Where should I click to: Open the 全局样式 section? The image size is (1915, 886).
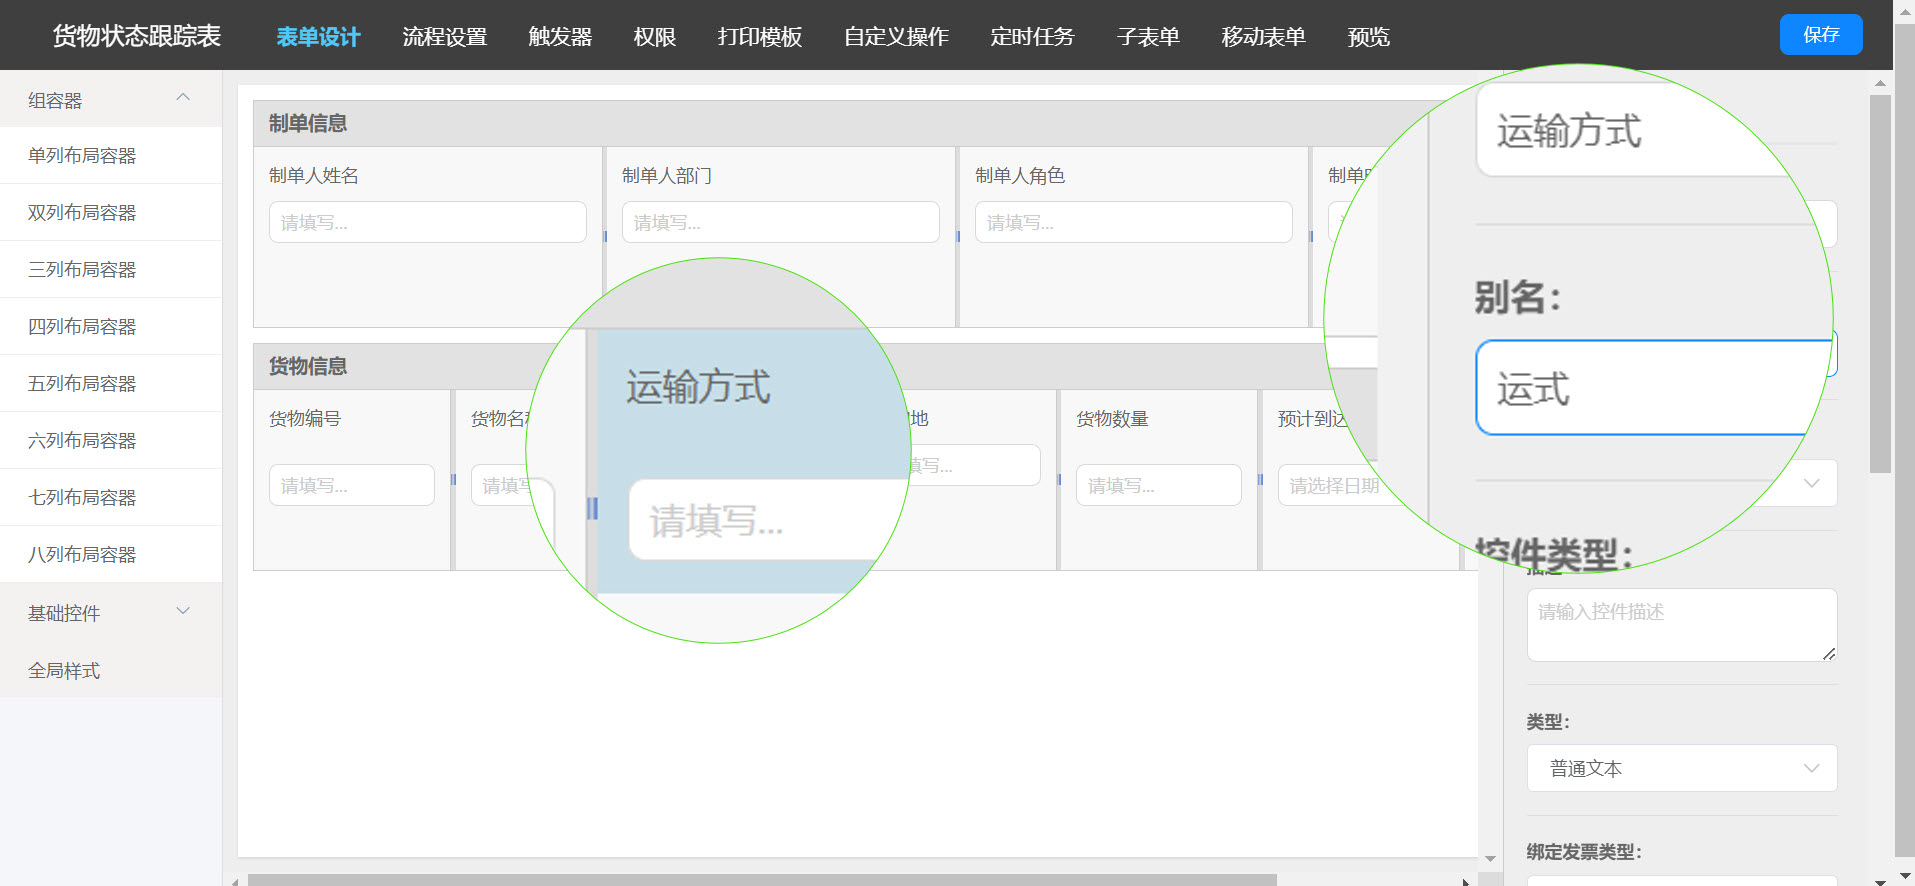tap(111, 670)
